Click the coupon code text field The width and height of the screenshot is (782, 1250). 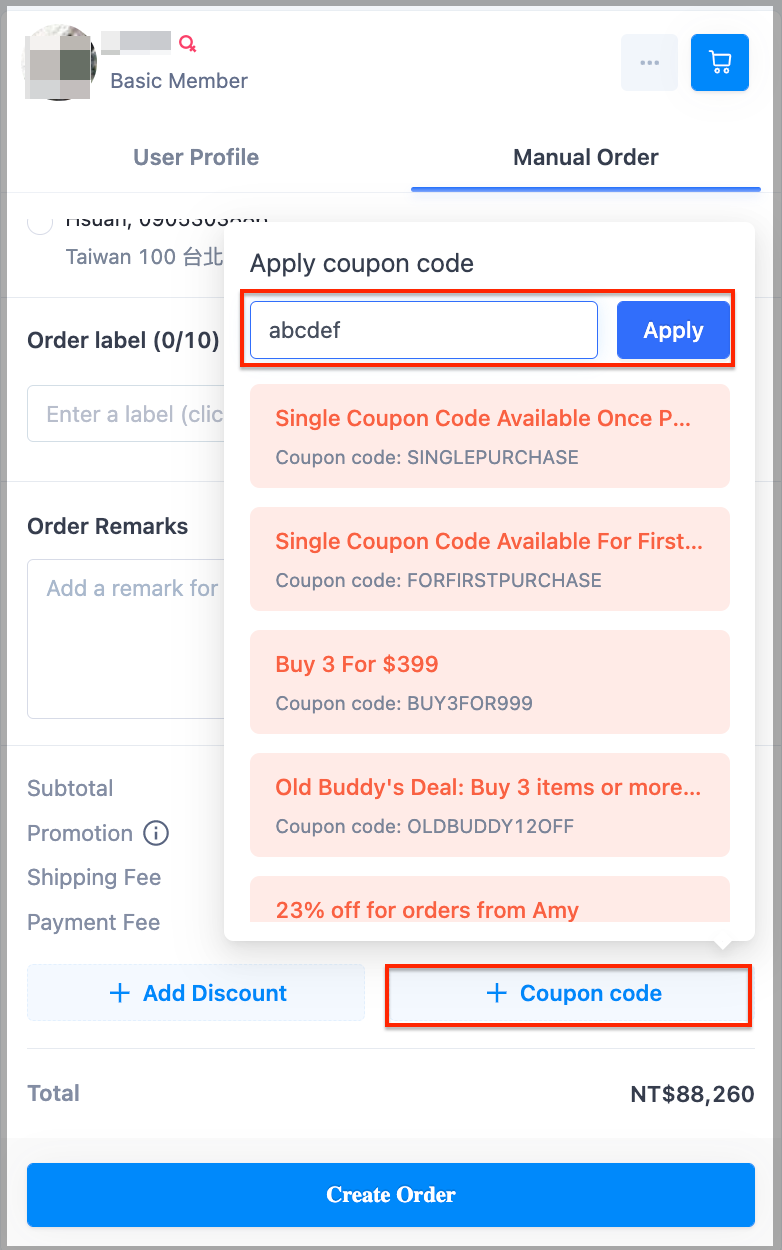tap(424, 330)
